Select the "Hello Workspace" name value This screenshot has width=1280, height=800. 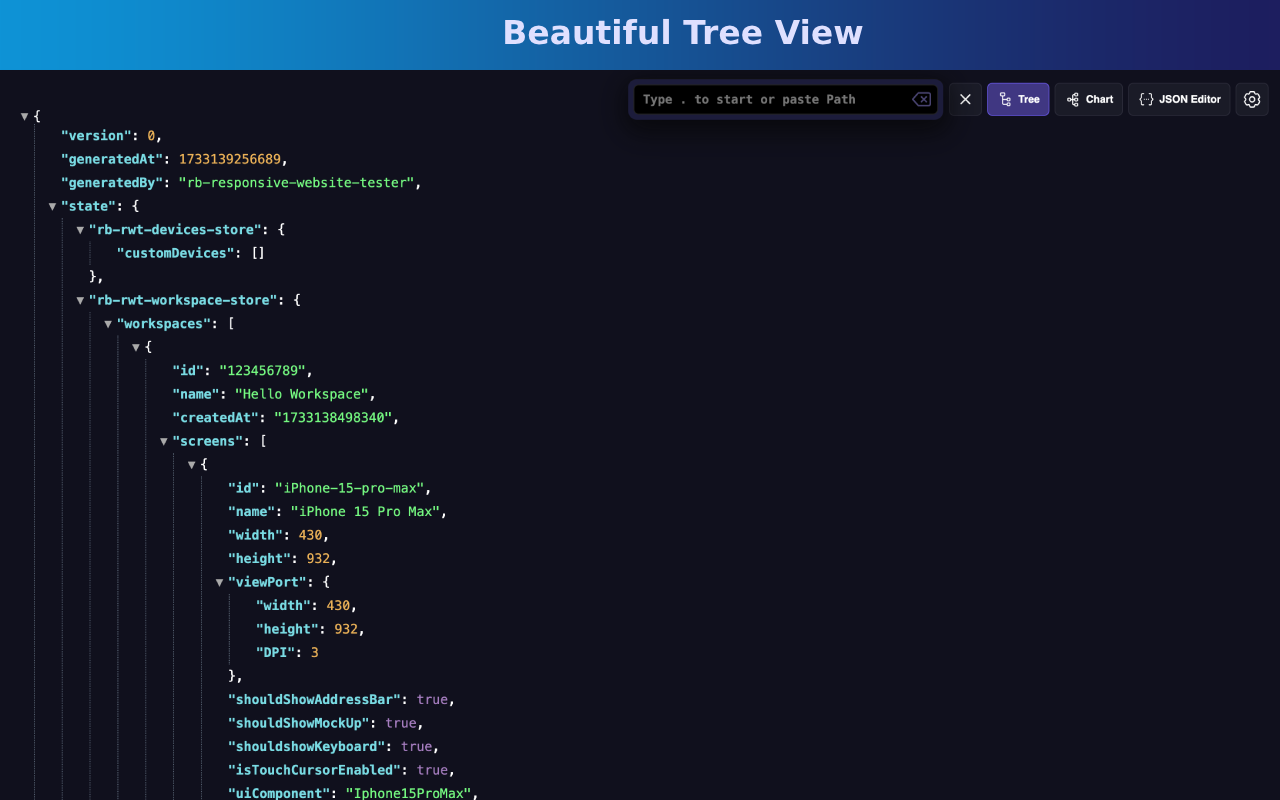302,394
